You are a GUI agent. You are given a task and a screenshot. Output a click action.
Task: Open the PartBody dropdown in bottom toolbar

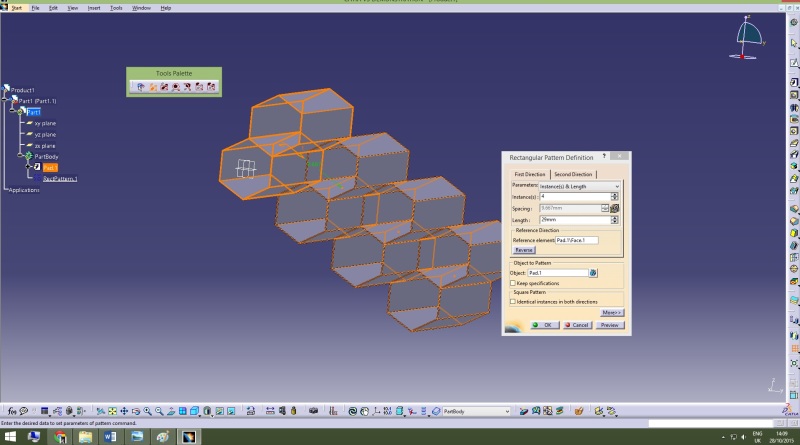pos(476,411)
